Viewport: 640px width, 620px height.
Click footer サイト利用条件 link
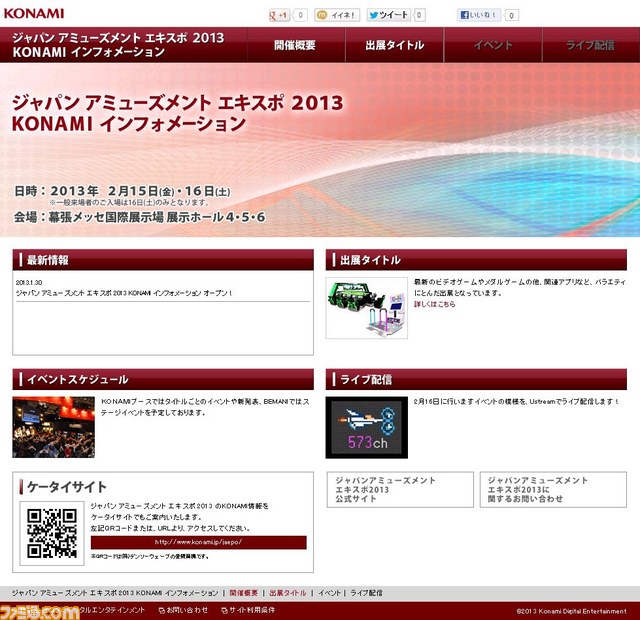click(248, 610)
